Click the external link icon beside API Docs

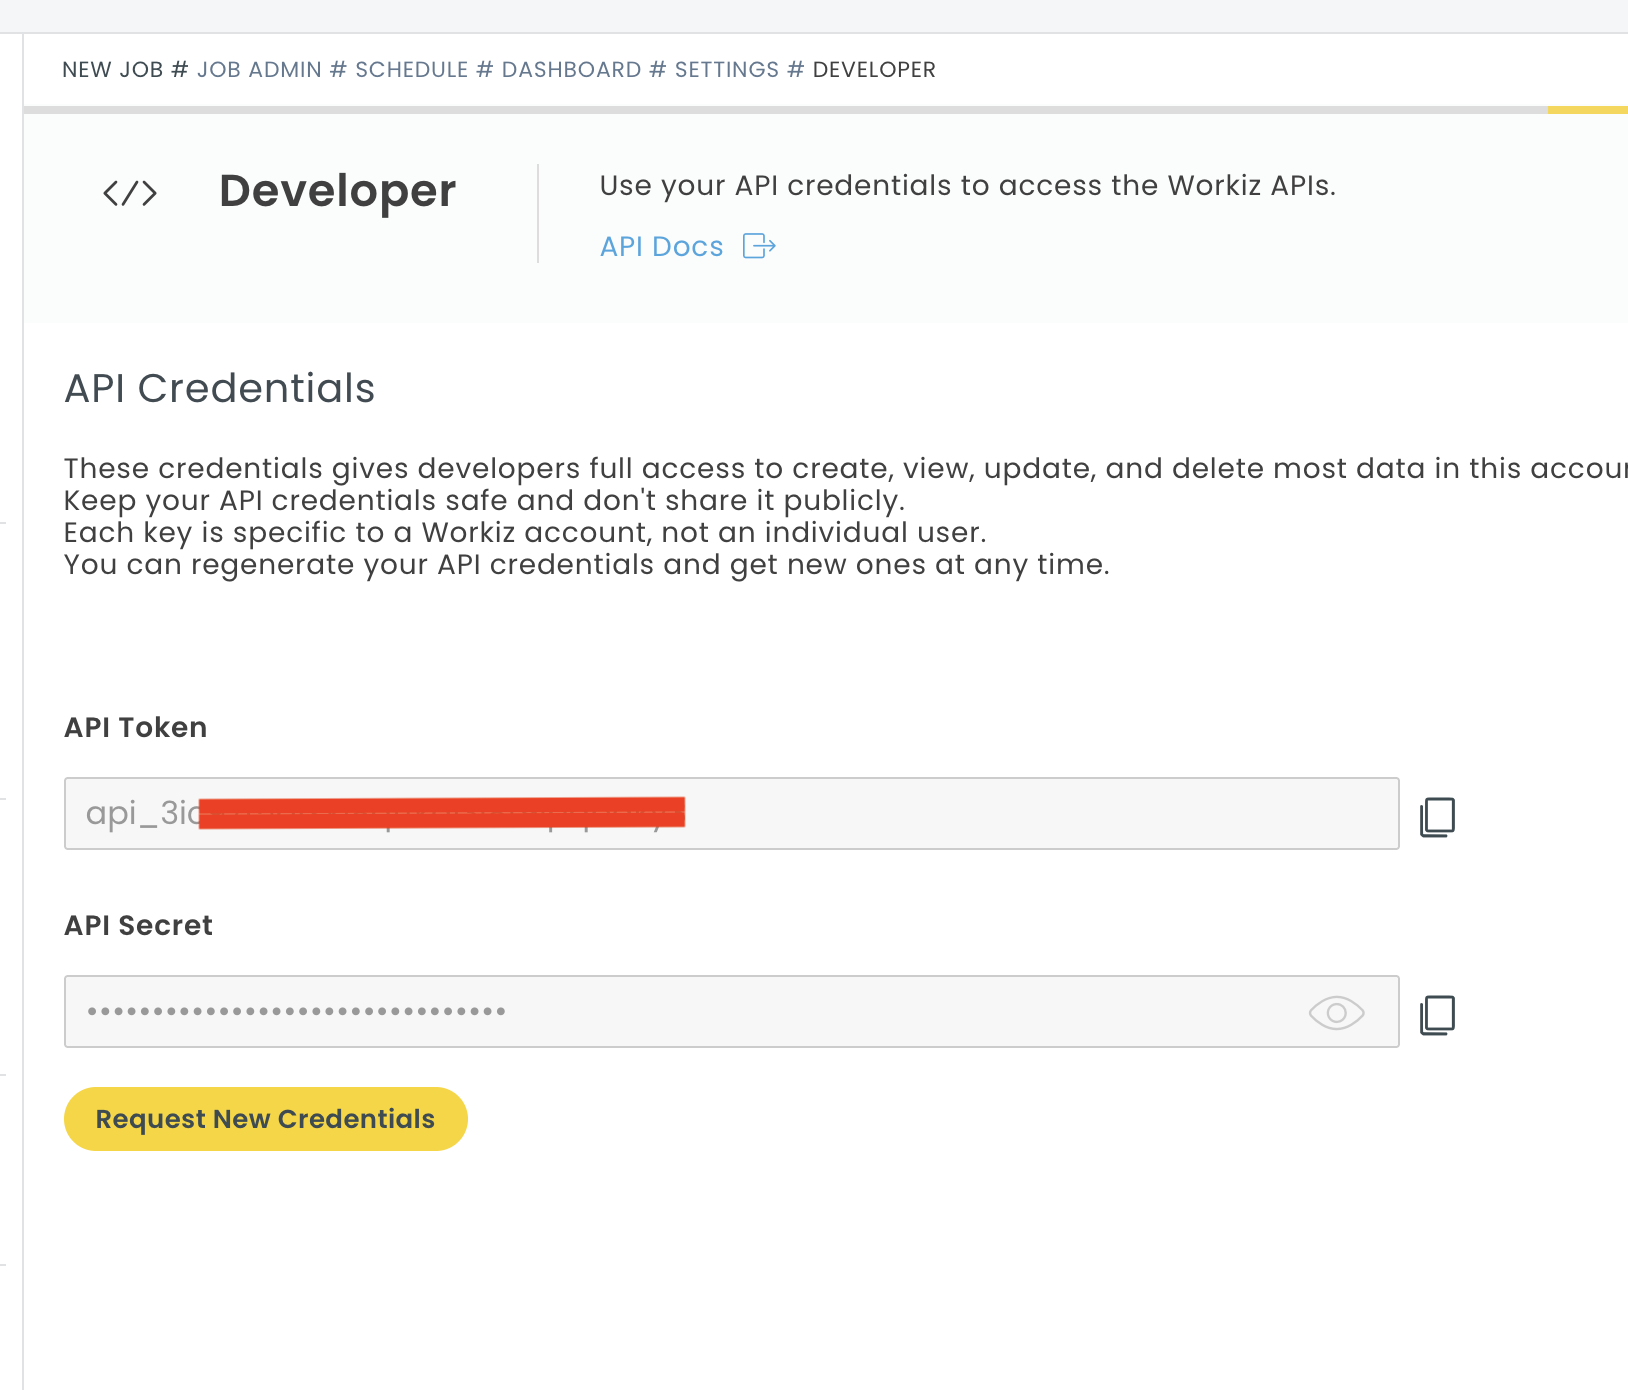tap(759, 246)
